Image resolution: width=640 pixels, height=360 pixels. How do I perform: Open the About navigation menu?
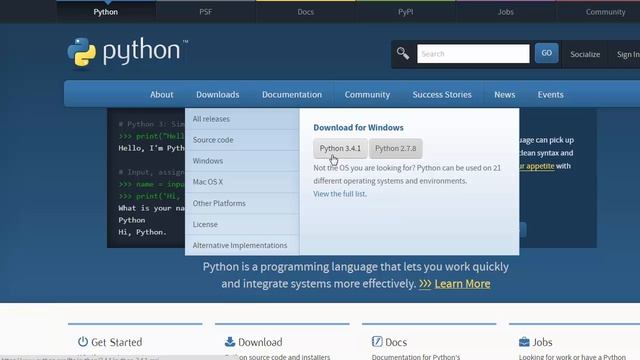point(162,94)
